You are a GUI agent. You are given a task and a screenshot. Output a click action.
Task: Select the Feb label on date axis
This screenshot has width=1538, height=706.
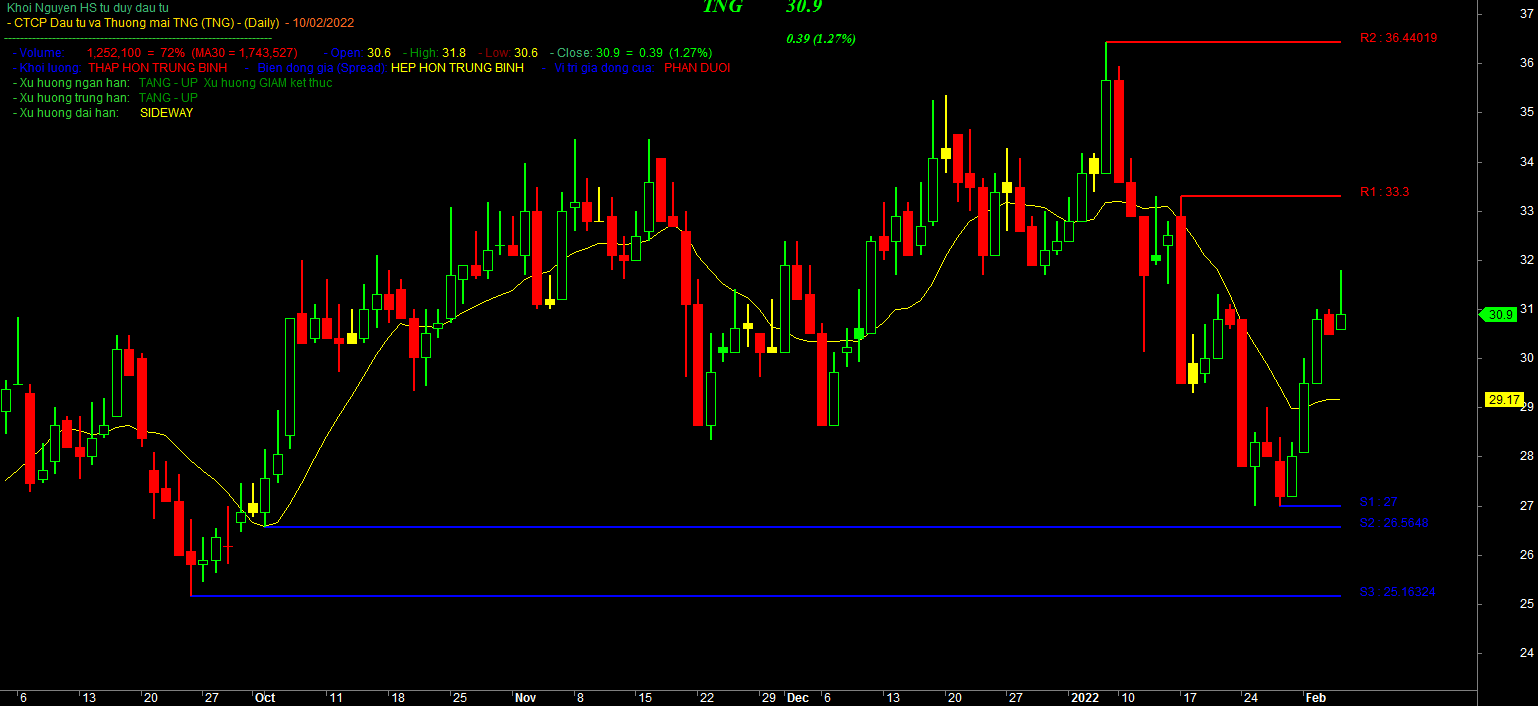point(1316,698)
